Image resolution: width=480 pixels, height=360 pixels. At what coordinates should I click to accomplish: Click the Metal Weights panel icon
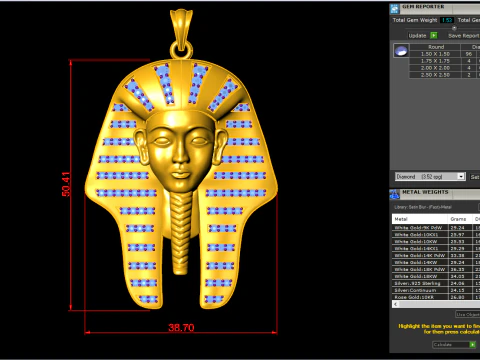coord(395,194)
